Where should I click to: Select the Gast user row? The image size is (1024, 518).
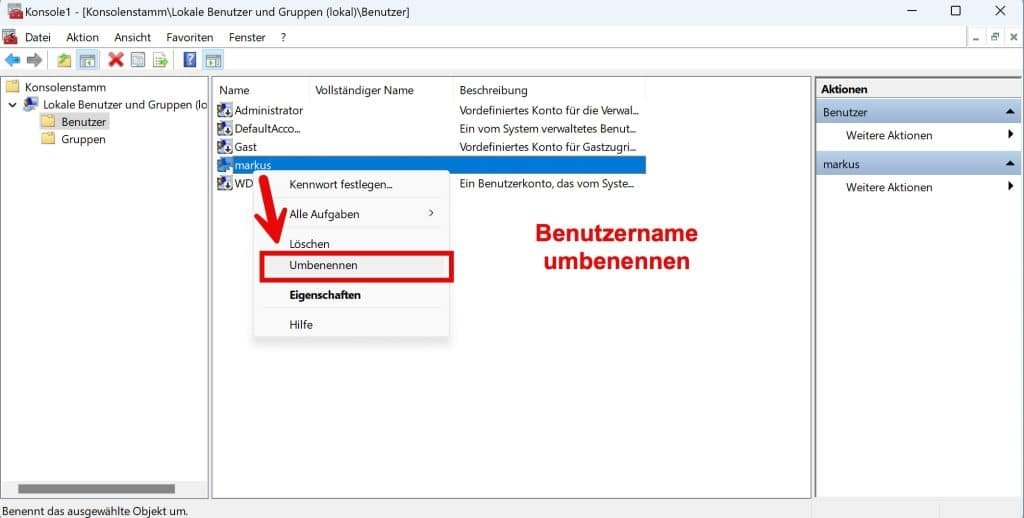tap(430, 147)
